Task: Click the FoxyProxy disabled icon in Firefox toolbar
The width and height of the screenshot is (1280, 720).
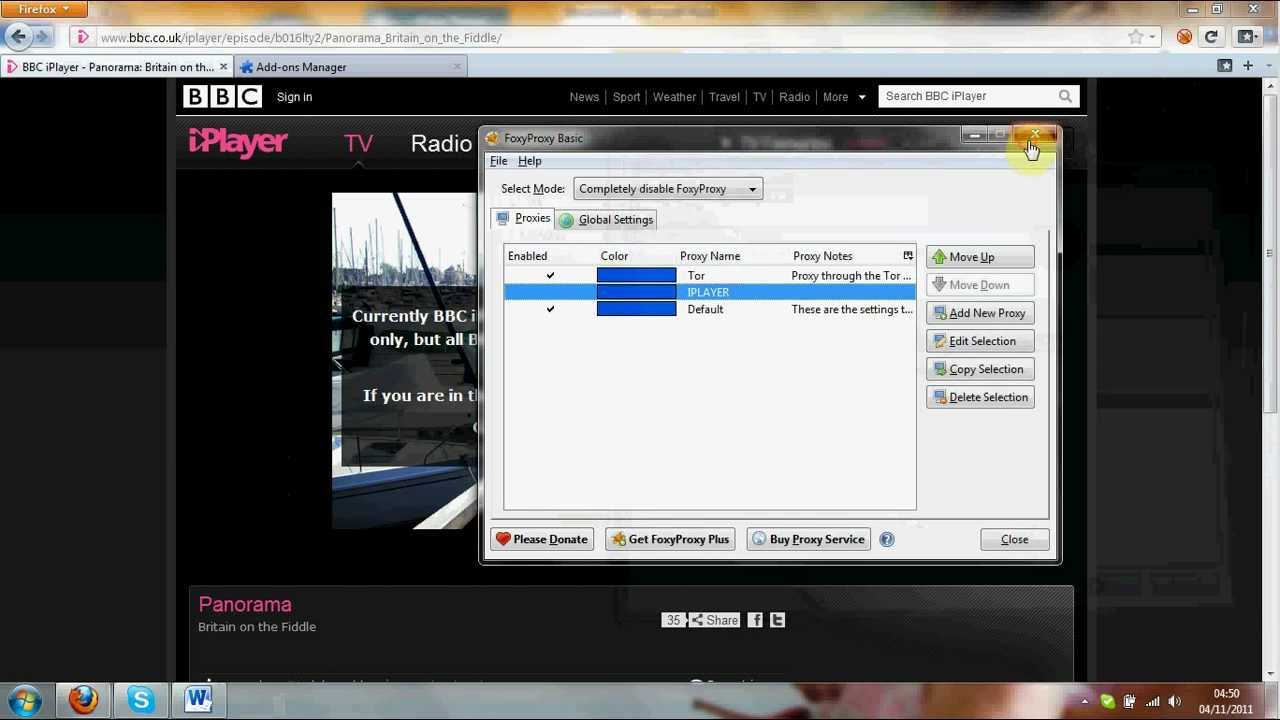Action: point(1184,37)
